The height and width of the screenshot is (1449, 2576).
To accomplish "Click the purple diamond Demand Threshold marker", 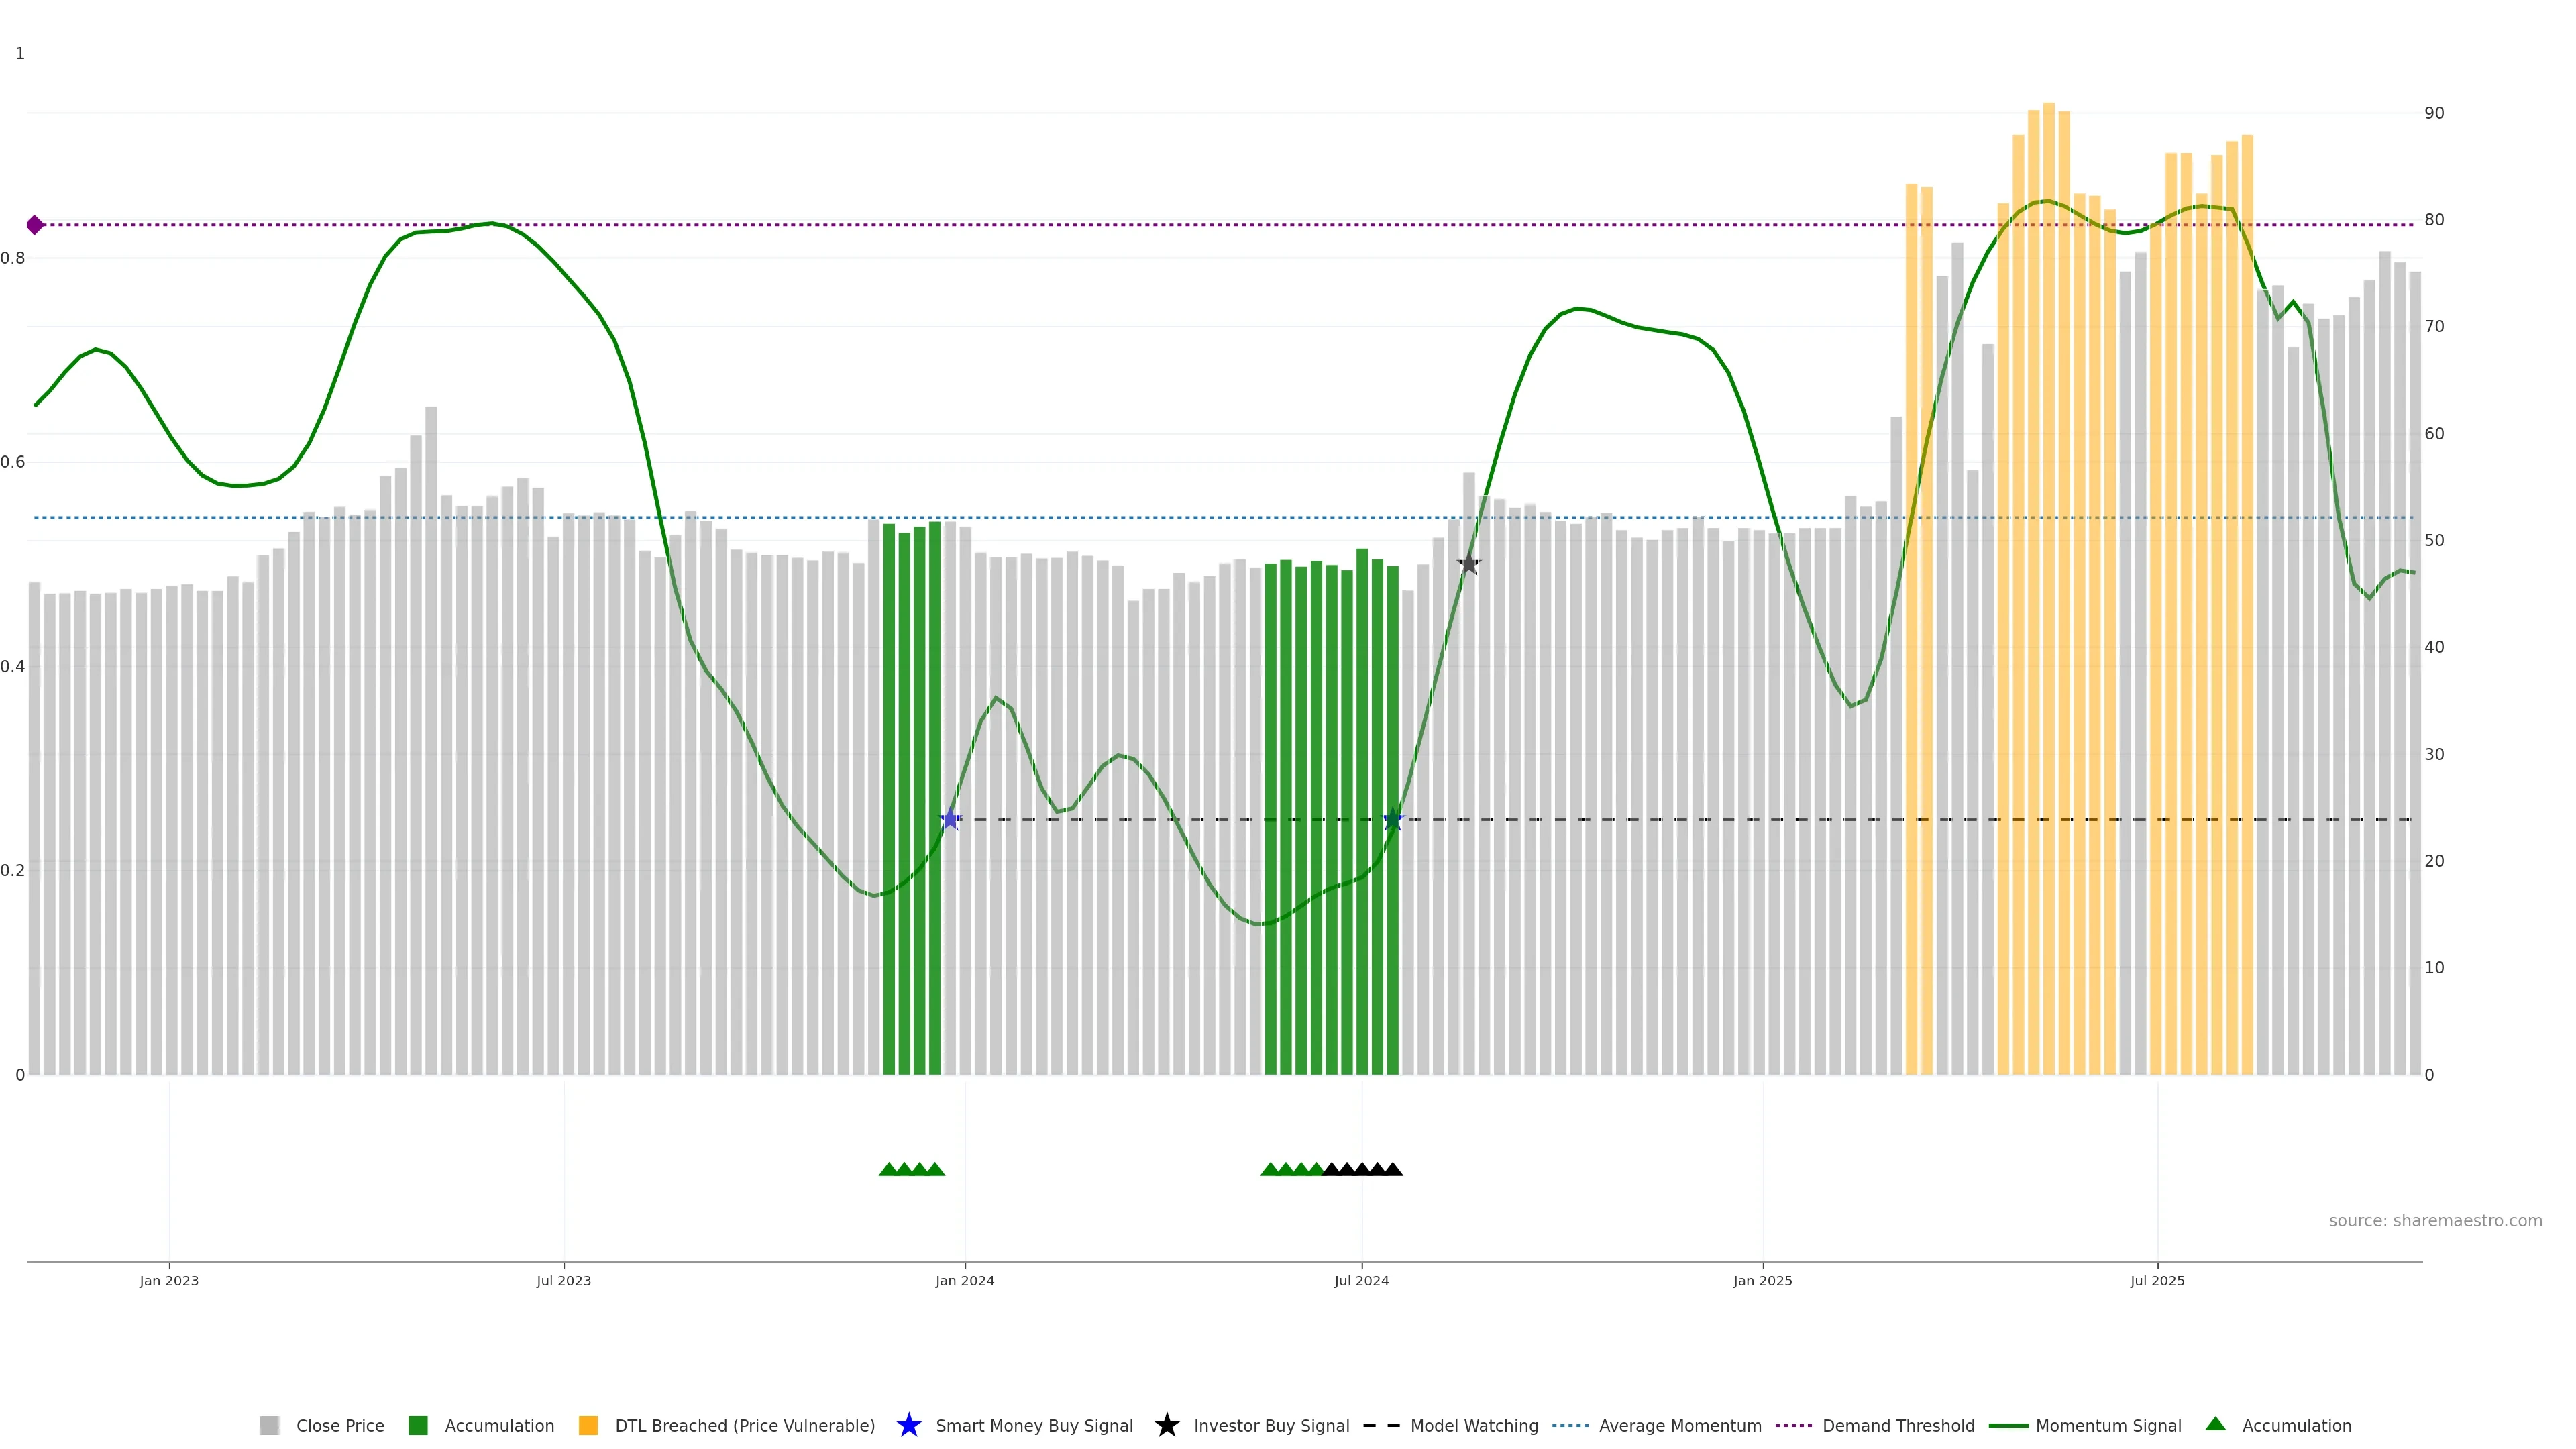I will pos(35,225).
